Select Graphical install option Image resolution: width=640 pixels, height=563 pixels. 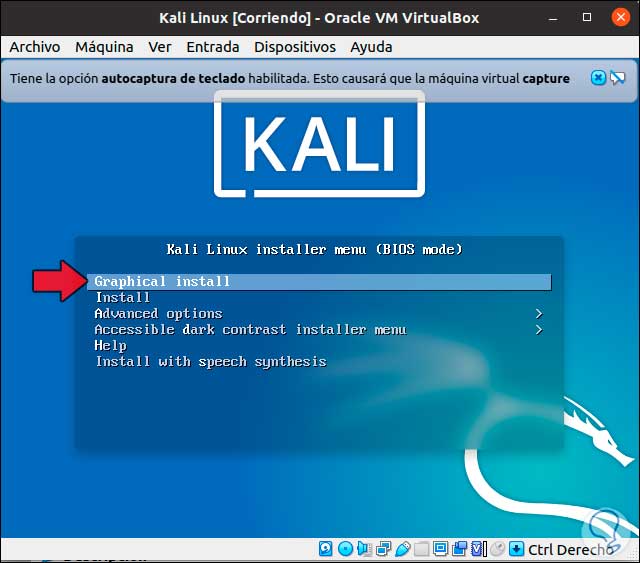click(319, 282)
